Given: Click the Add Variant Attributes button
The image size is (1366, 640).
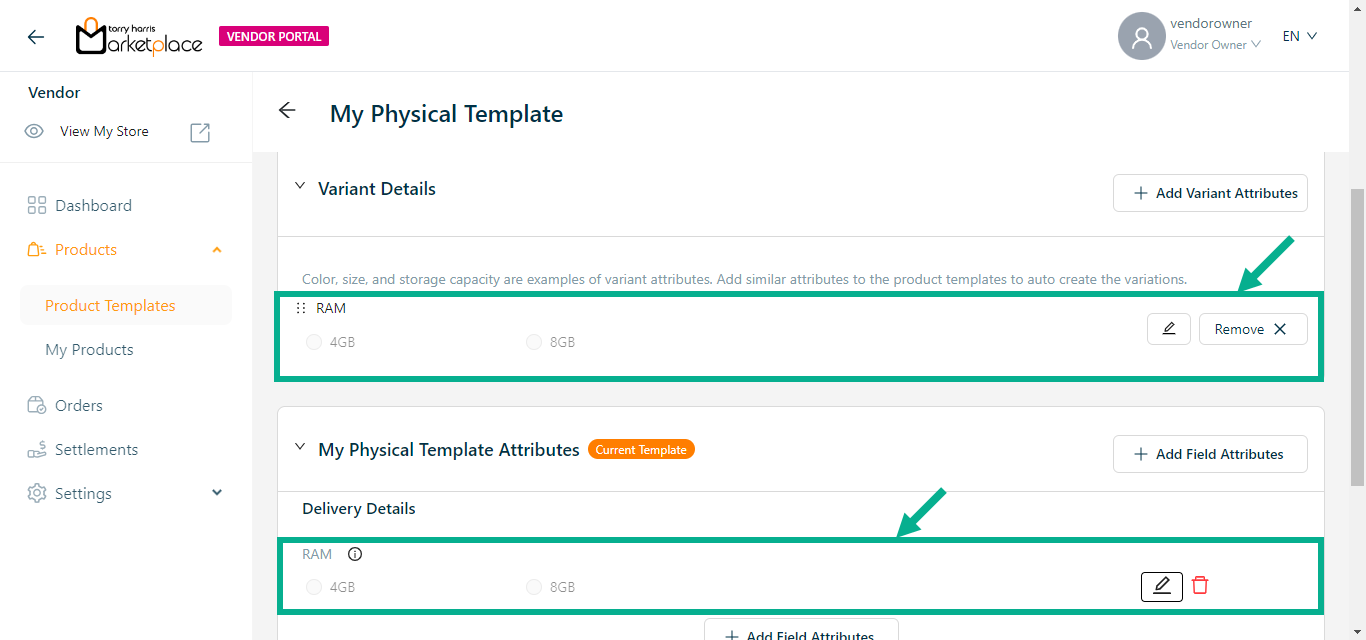Looking at the screenshot, I should pyautogui.click(x=1210, y=193).
